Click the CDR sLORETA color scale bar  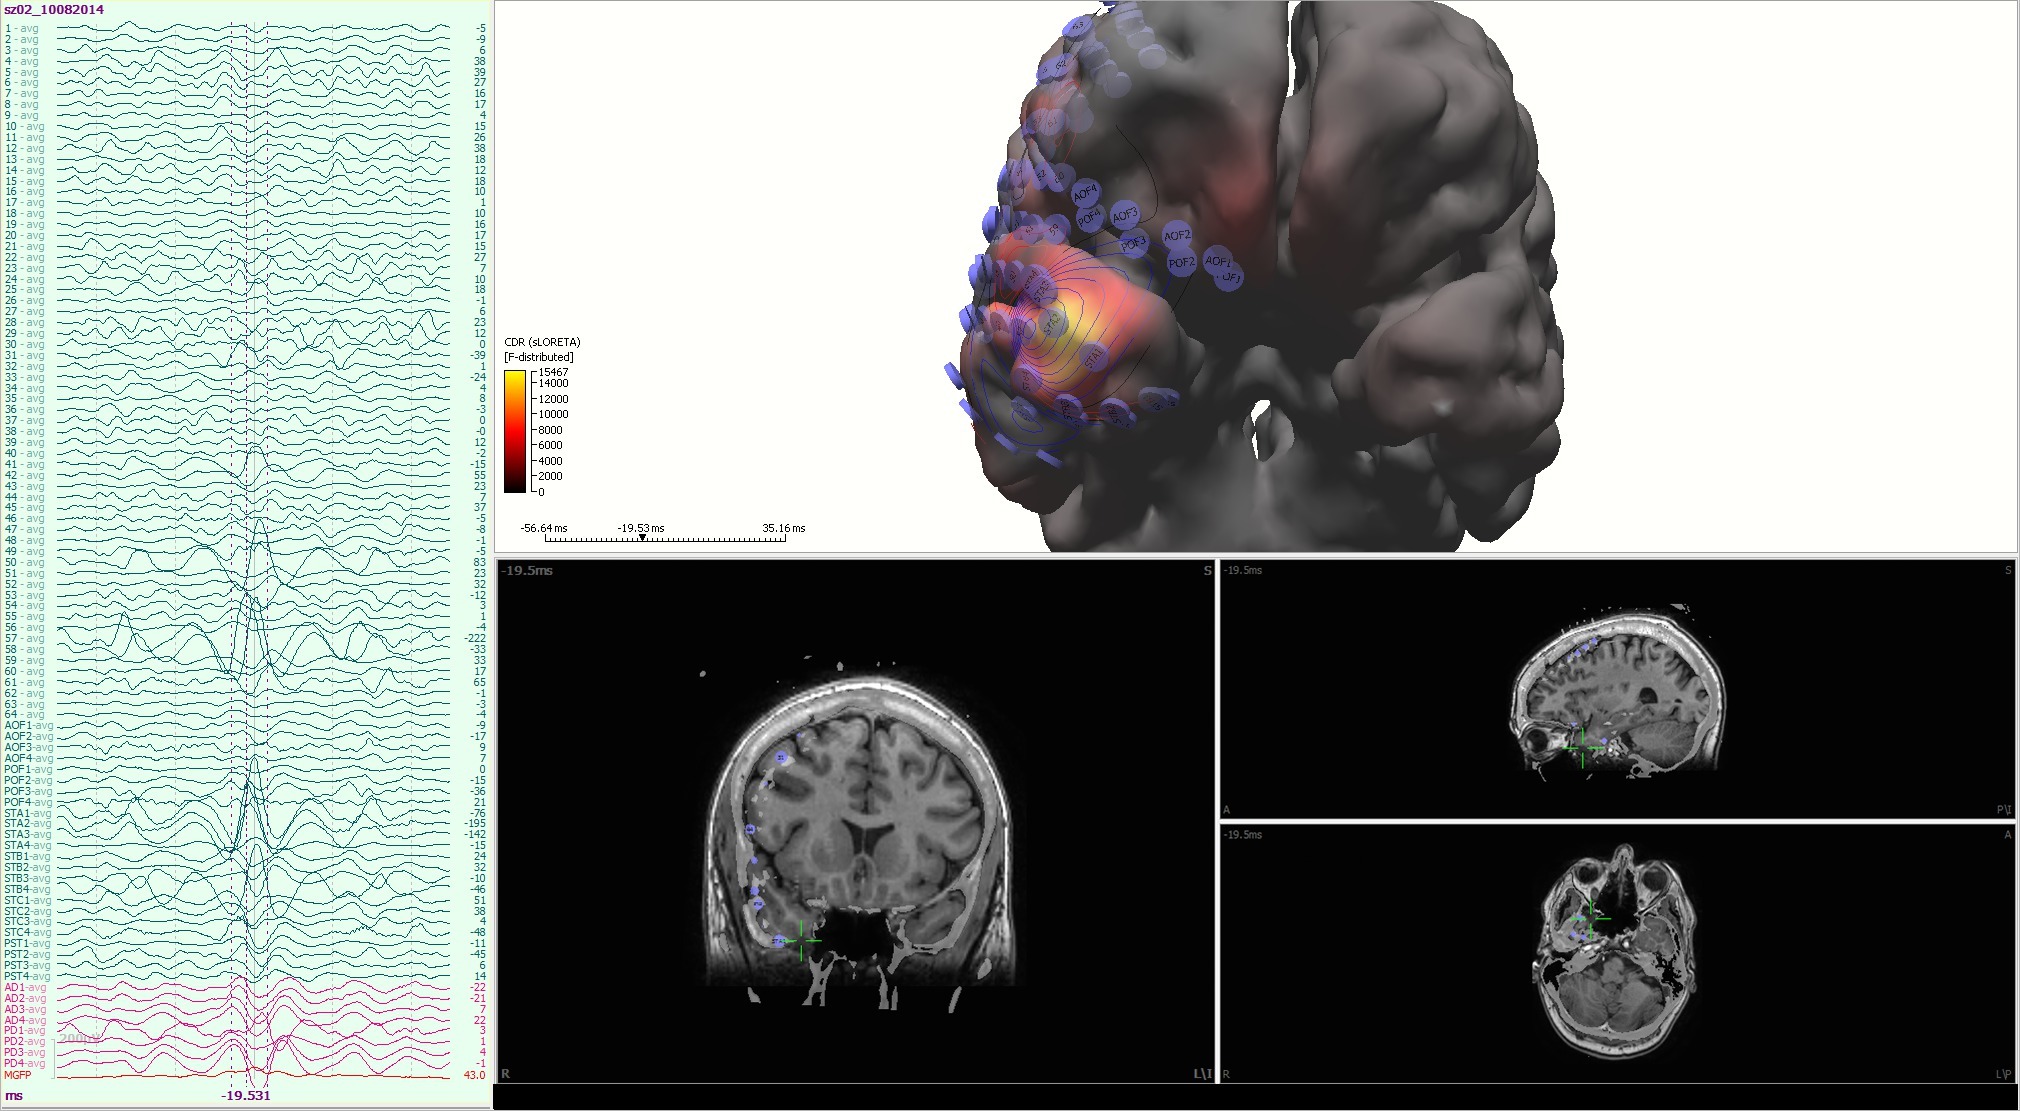[x=514, y=431]
